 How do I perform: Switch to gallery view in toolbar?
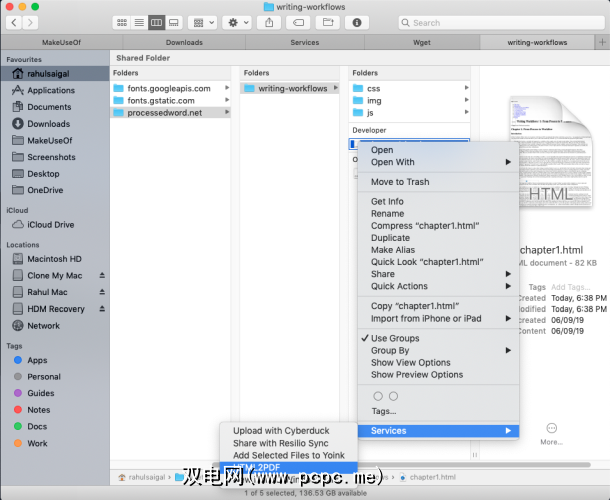tap(173, 22)
